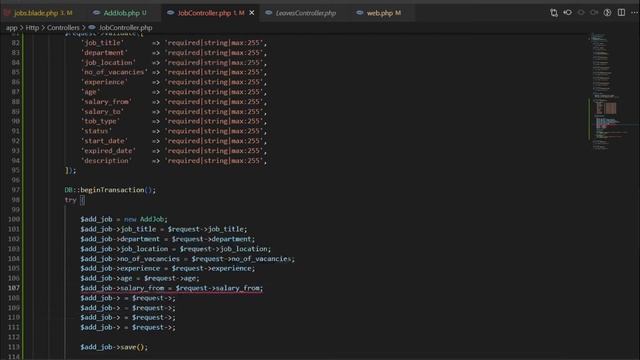Click the circular half-filled icon beside split editor
Viewport: 640px width, 360px height.
pyautogui.click(x=607, y=13)
